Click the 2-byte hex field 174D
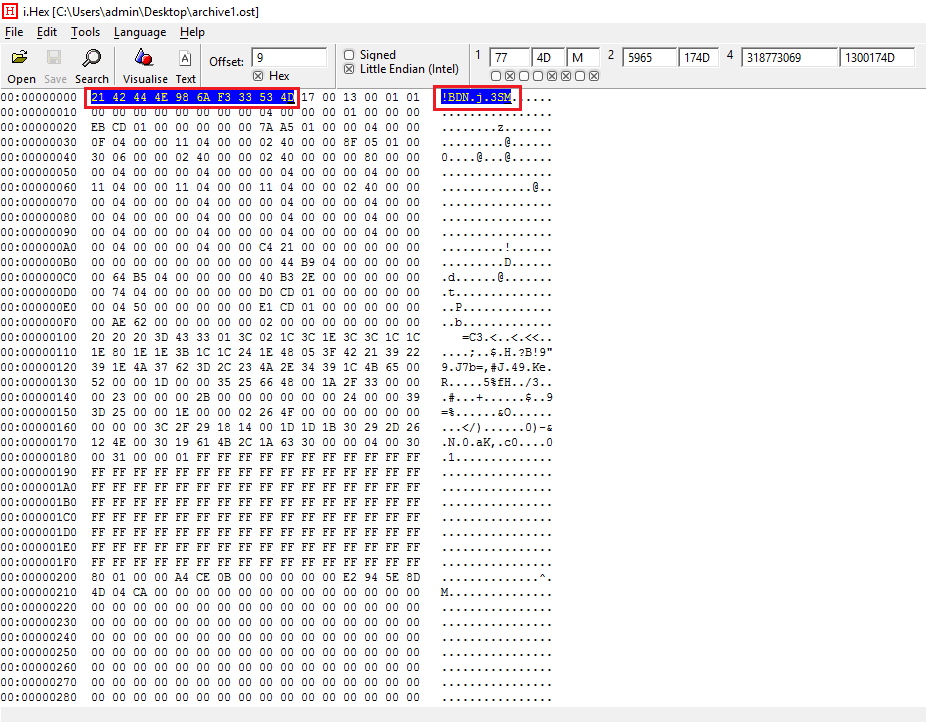The width and height of the screenshot is (926, 722). pos(699,57)
